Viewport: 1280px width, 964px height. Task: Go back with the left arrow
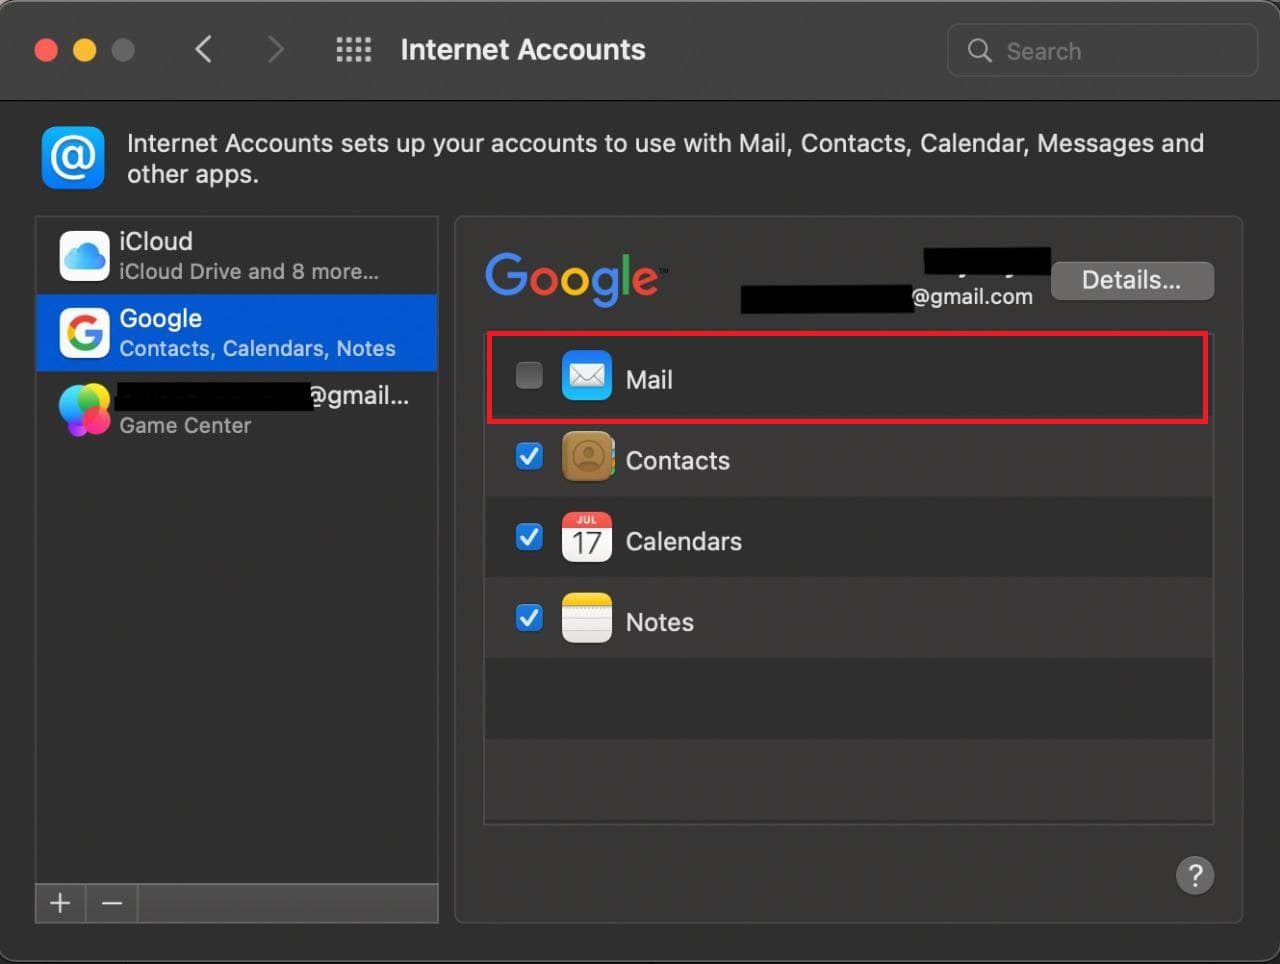(203, 49)
